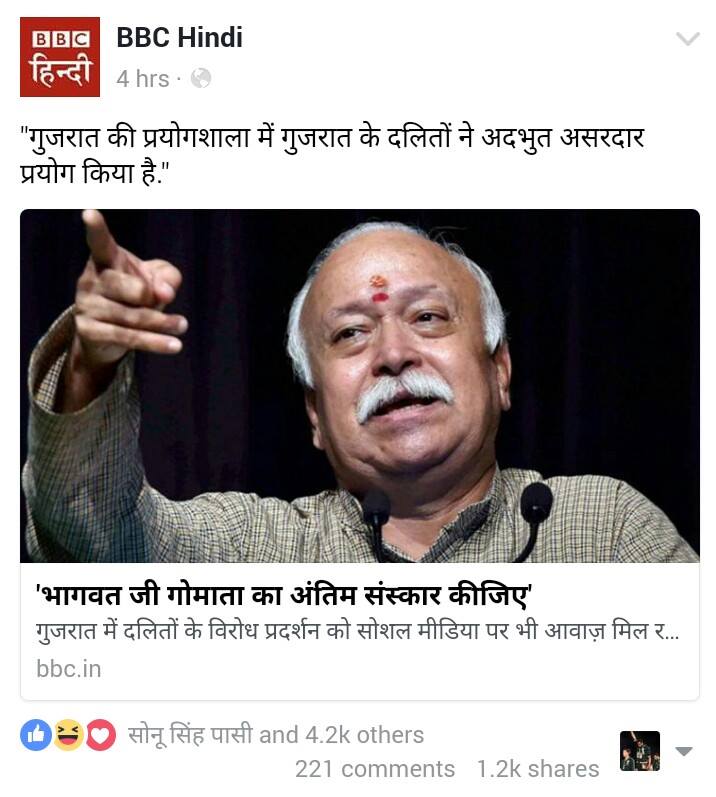The height and width of the screenshot is (797, 716).
Task: Click the pointing hand in the article photo
Action: (127, 290)
